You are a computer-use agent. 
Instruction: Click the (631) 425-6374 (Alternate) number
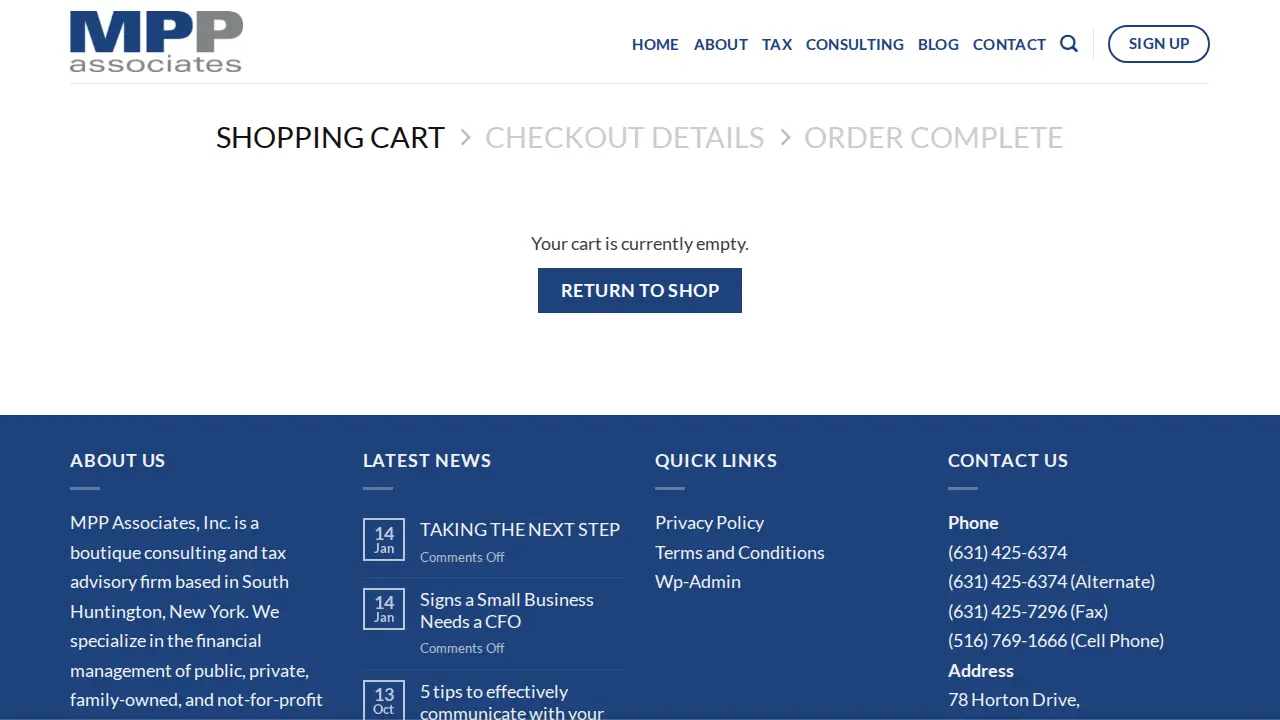[1051, 581]
